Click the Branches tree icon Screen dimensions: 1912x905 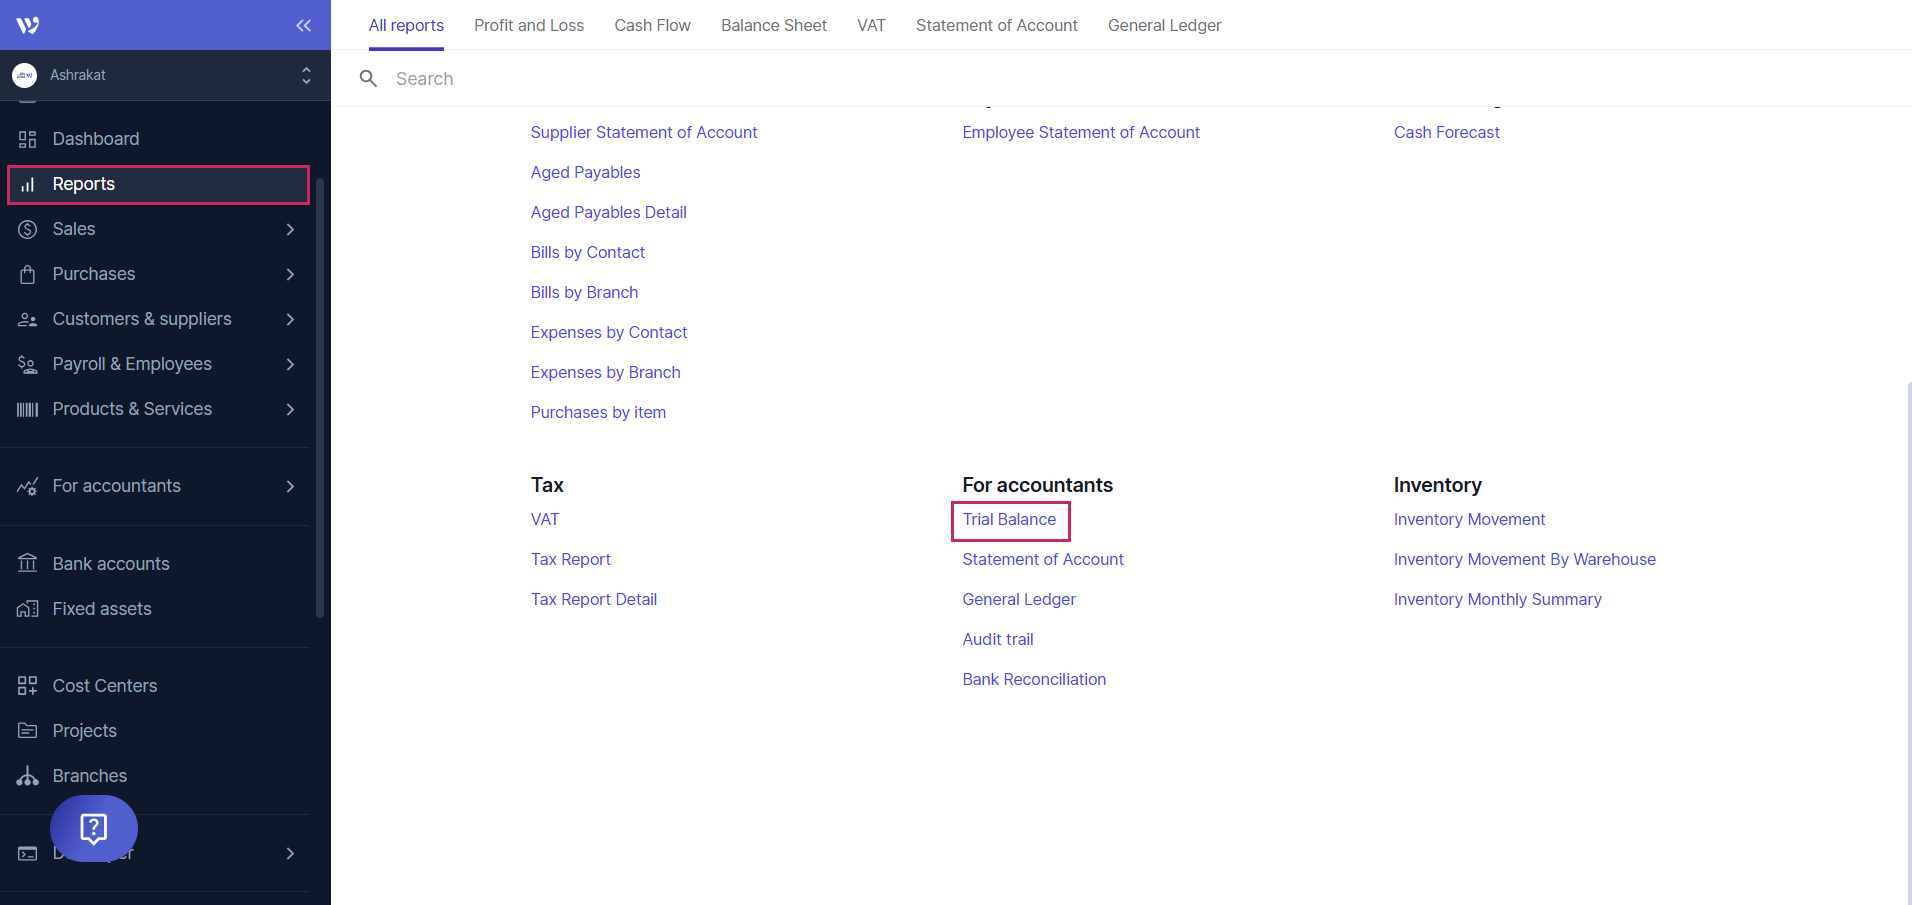tap(27, 776)
